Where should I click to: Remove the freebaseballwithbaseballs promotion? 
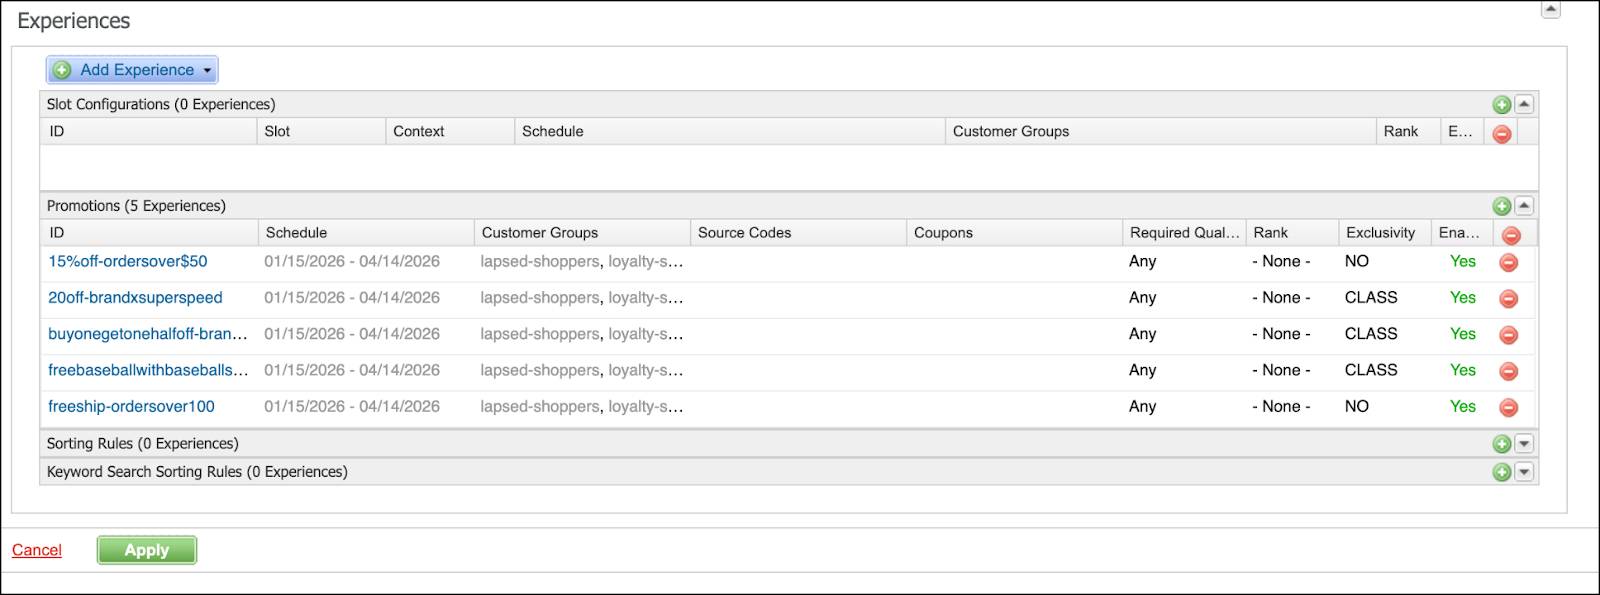tap(1508, 371)
